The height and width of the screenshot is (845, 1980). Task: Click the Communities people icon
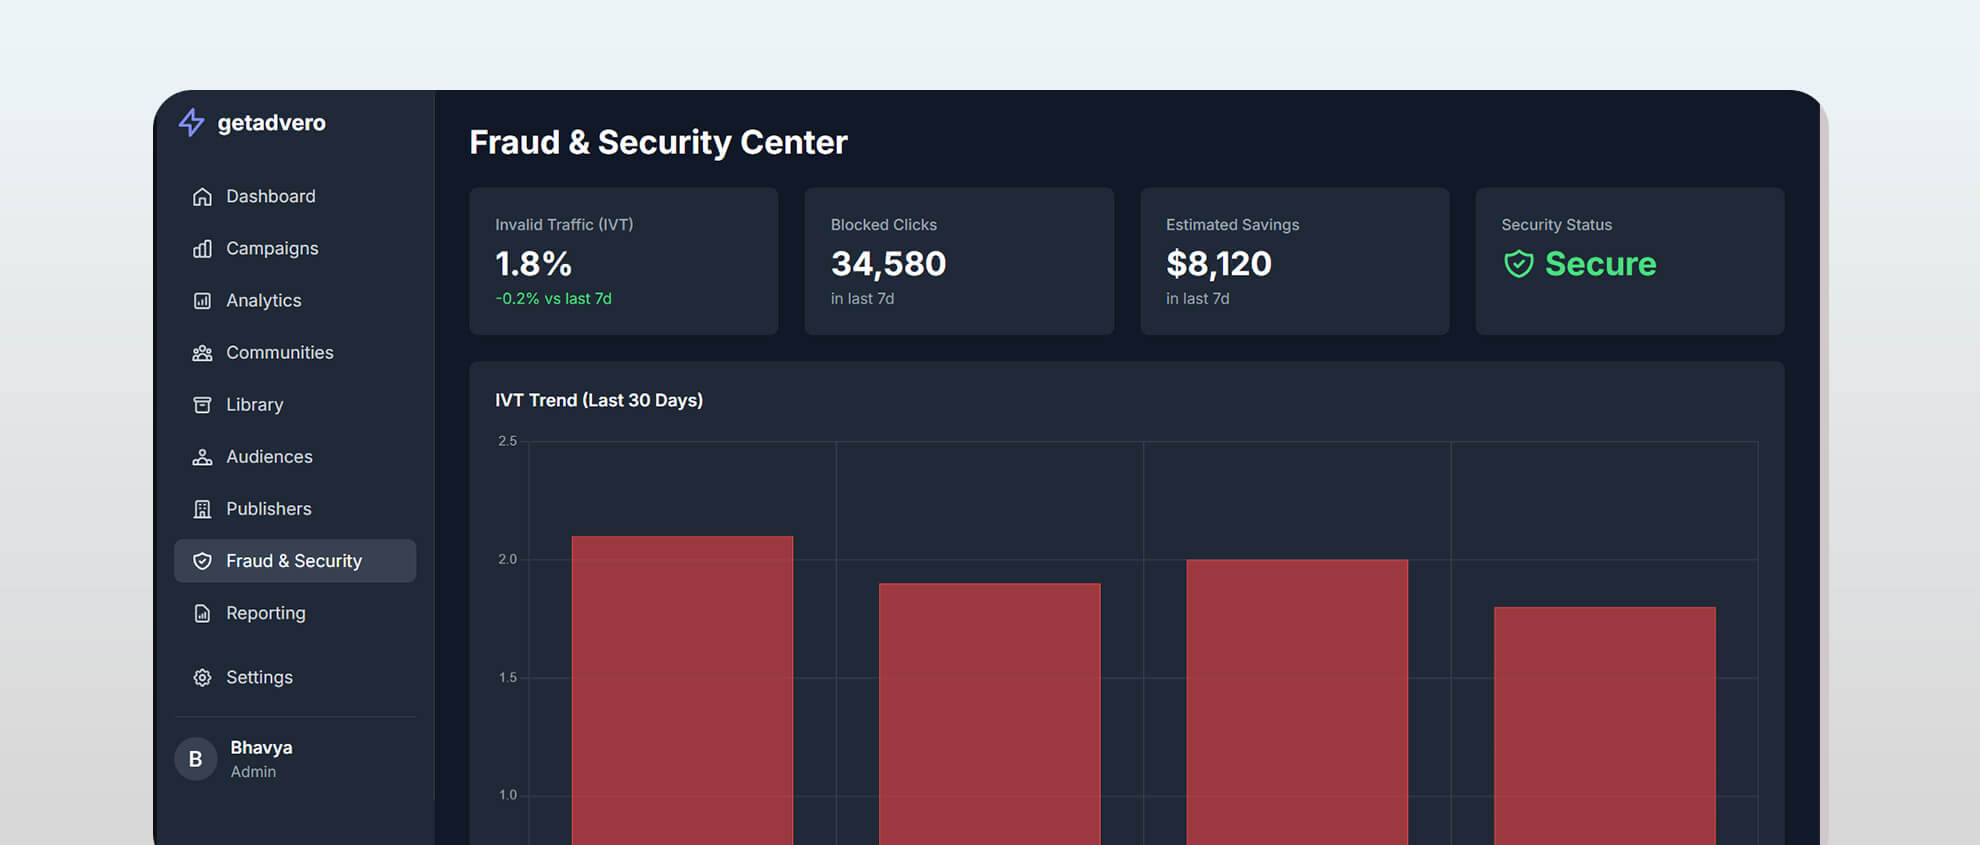coord(202,353)
